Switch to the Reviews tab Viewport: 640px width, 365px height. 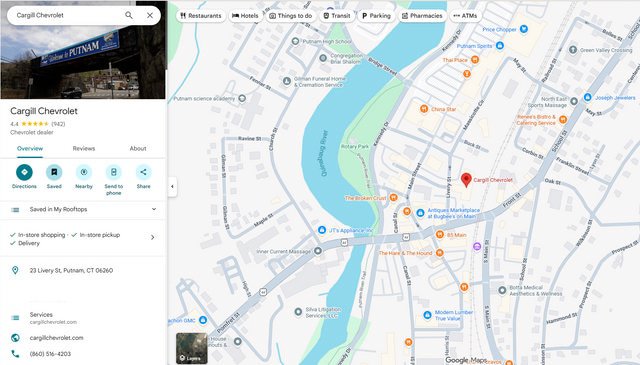[x=84, y=149]
